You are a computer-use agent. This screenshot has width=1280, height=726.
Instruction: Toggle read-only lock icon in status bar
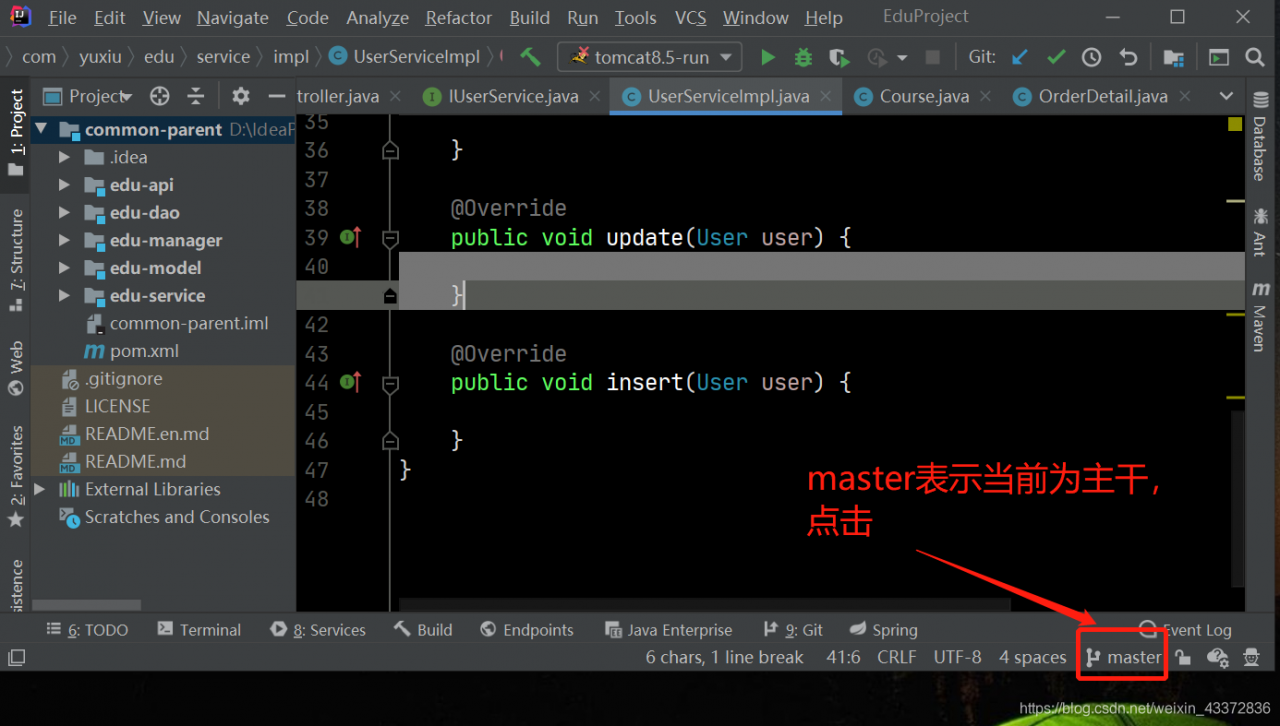(x=1183, y=657)
